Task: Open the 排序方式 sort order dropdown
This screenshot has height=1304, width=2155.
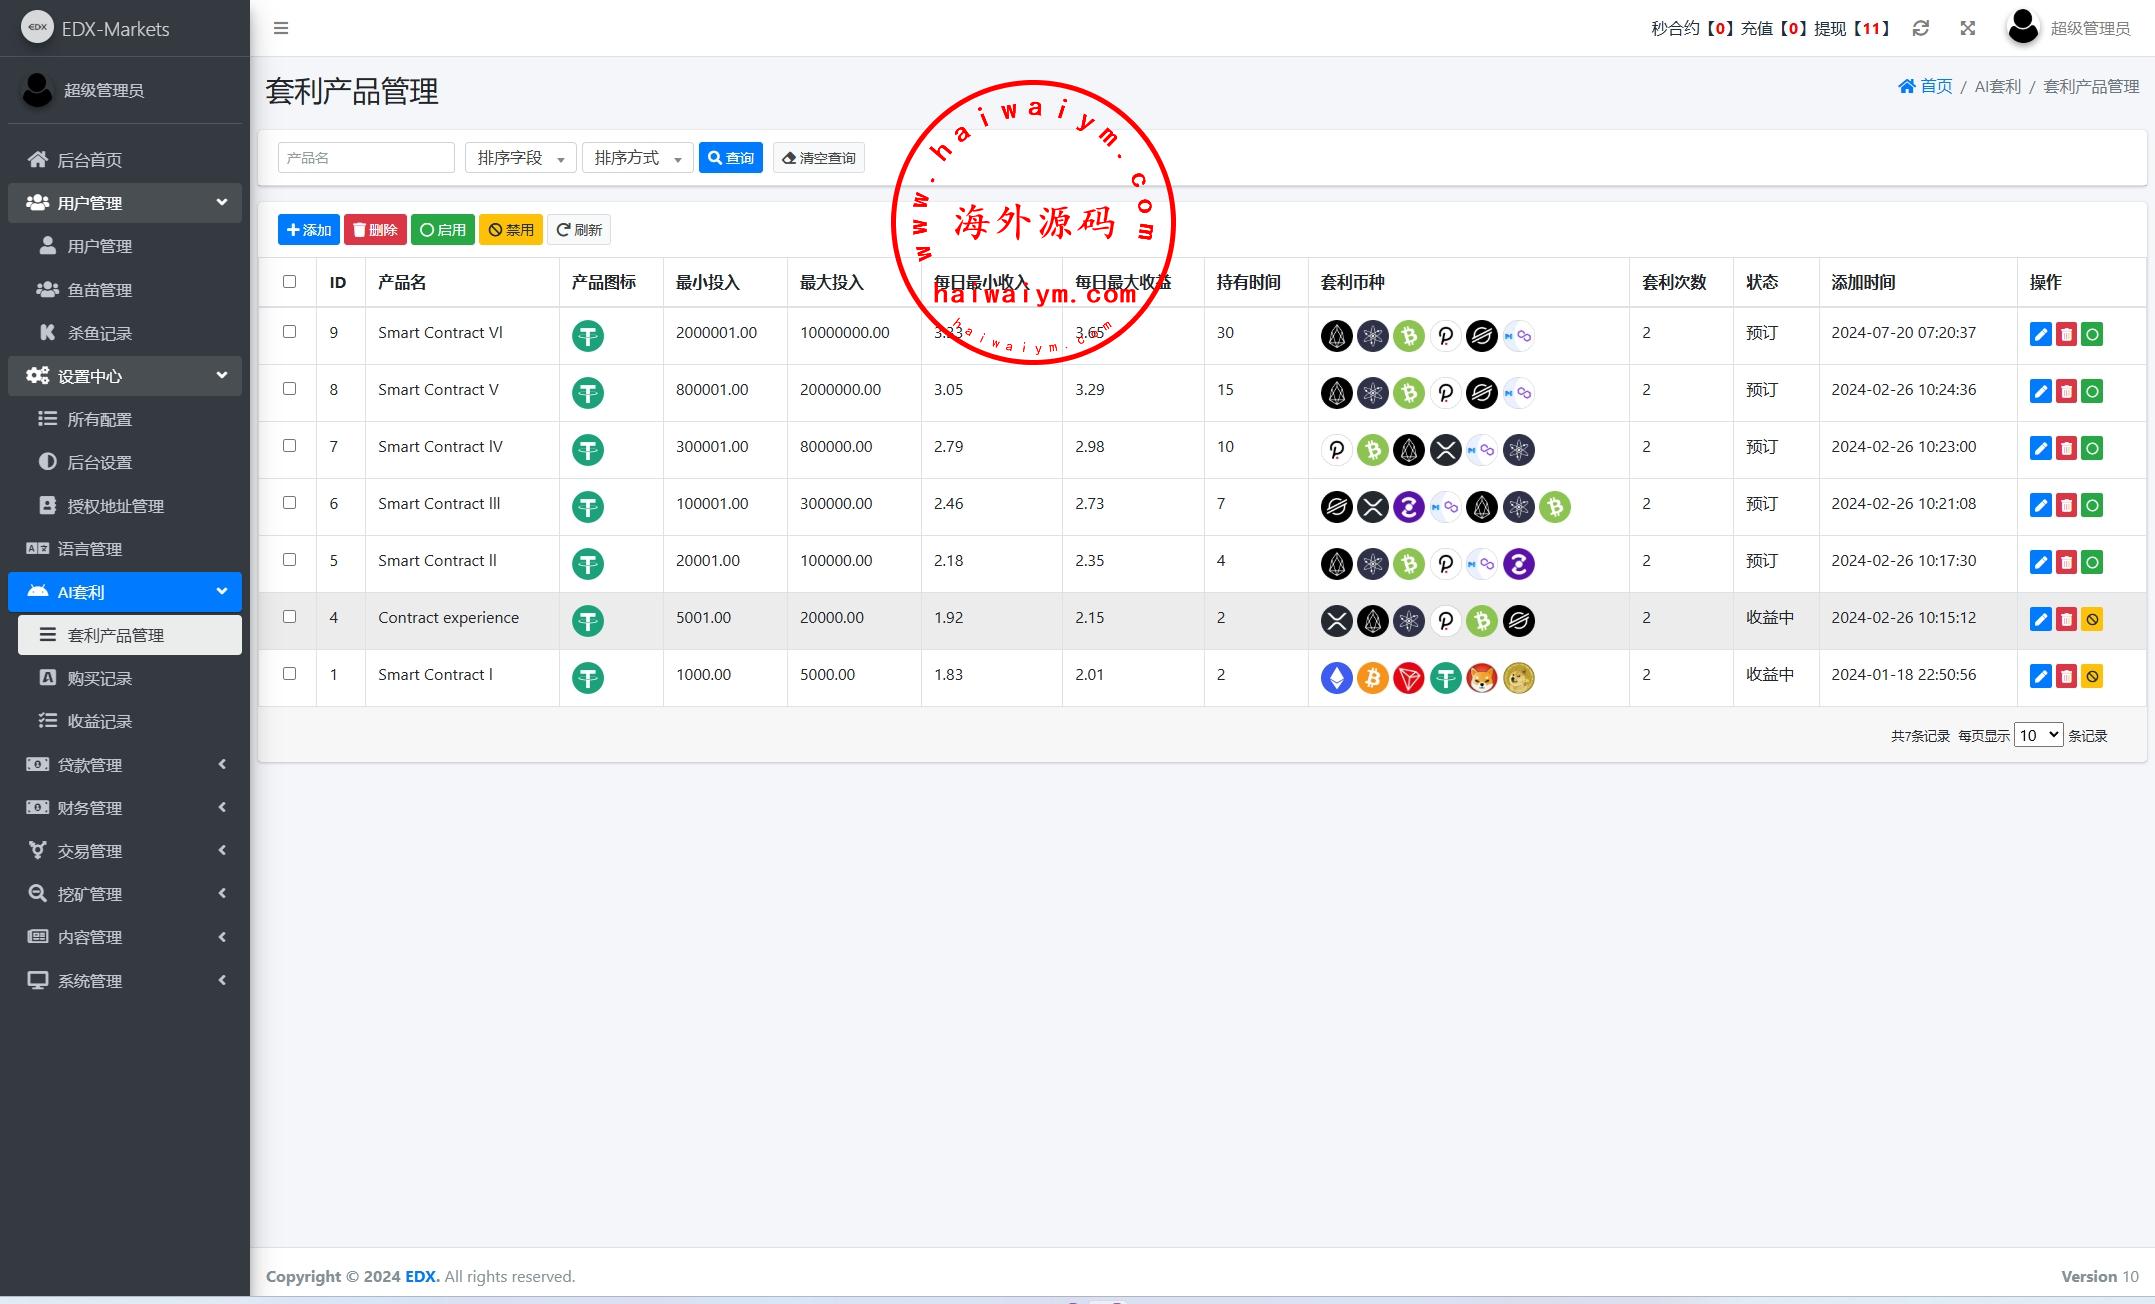Action: coord(637,158)
